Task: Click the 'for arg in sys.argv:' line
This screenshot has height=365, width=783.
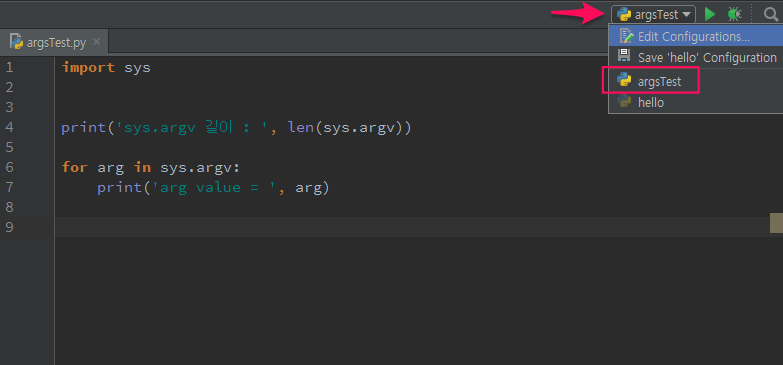Action: (150, 168)
